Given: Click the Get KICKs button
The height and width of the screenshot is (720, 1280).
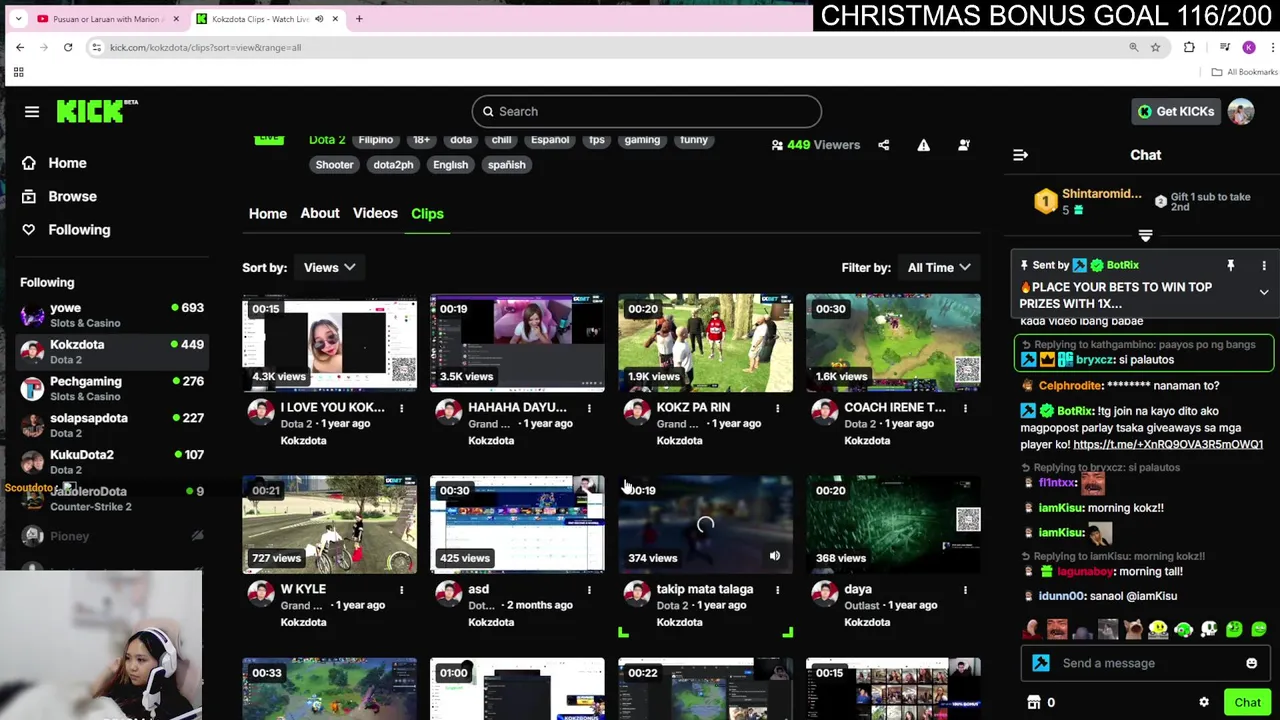Looking at the screenshot, I should pos(1177,111).
